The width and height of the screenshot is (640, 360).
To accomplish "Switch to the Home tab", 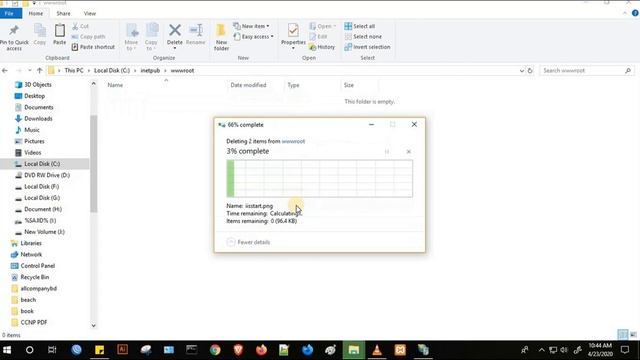I will point(36,13).
